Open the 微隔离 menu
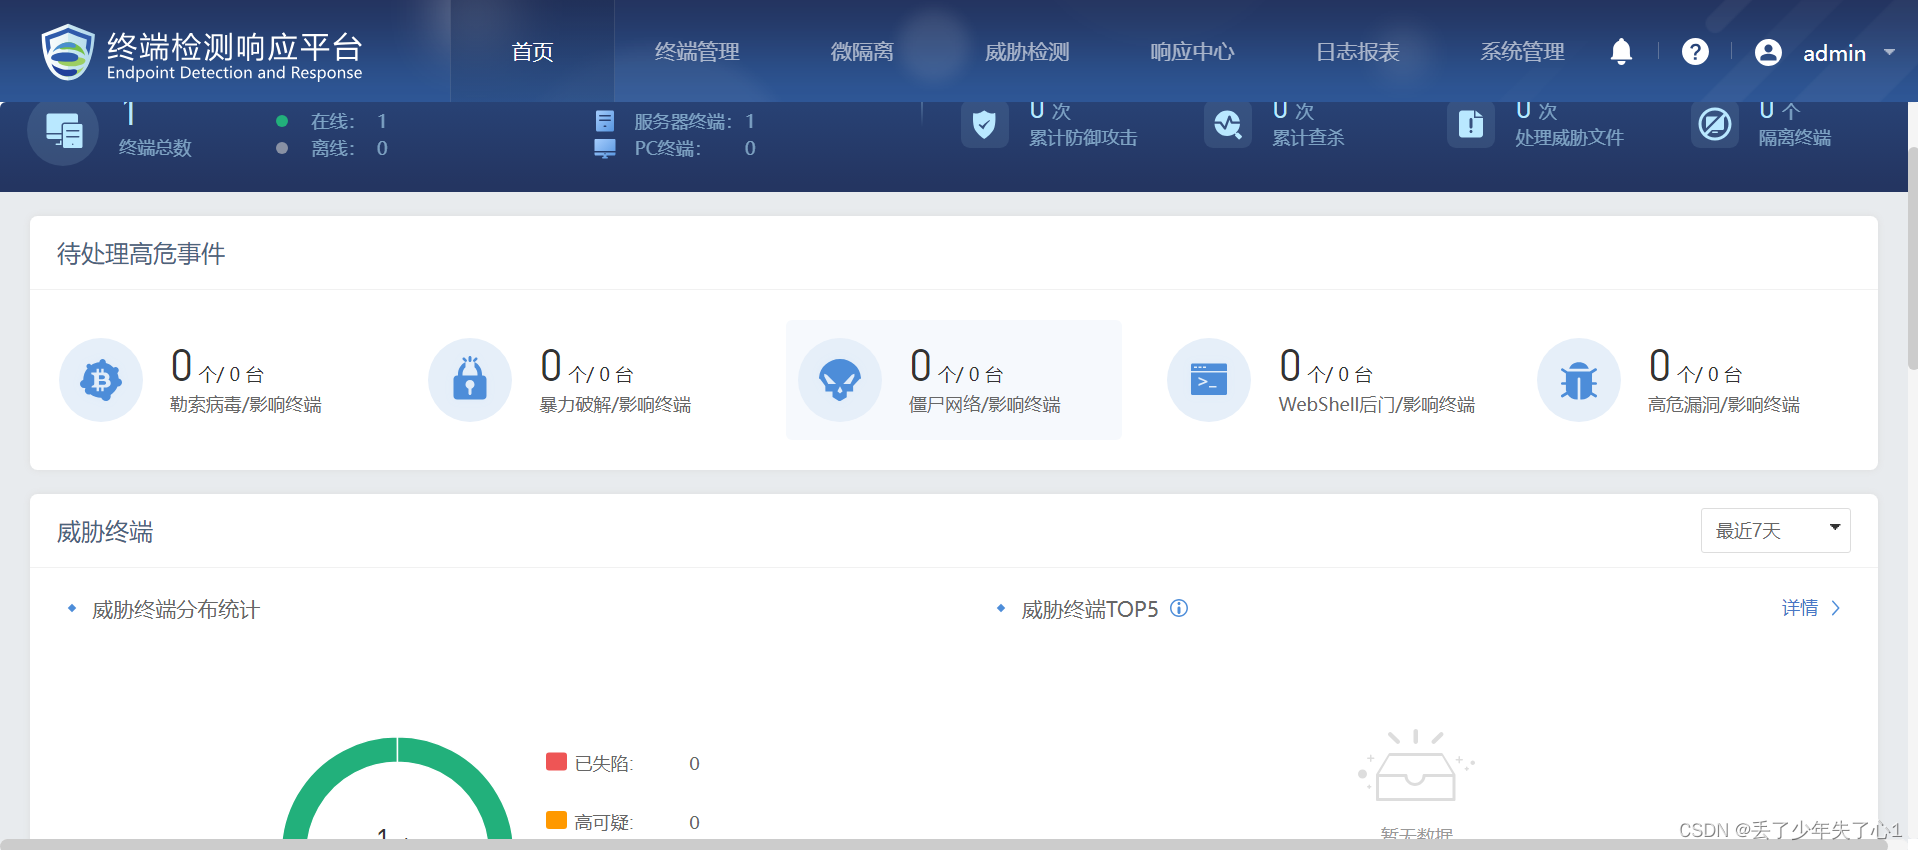The height and width of the screenshot is (850, 1918). [862, 52]
